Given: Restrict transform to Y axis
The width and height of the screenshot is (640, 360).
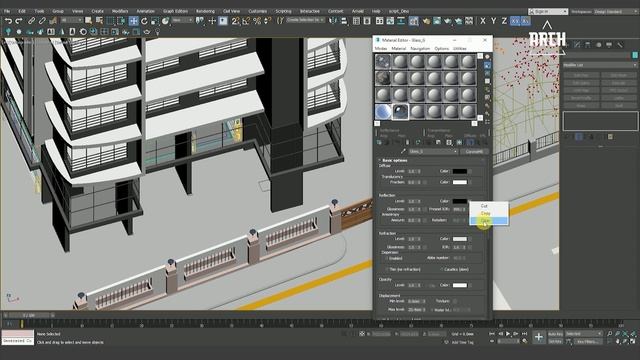Looking at the screenshot, I should point(493,21).
